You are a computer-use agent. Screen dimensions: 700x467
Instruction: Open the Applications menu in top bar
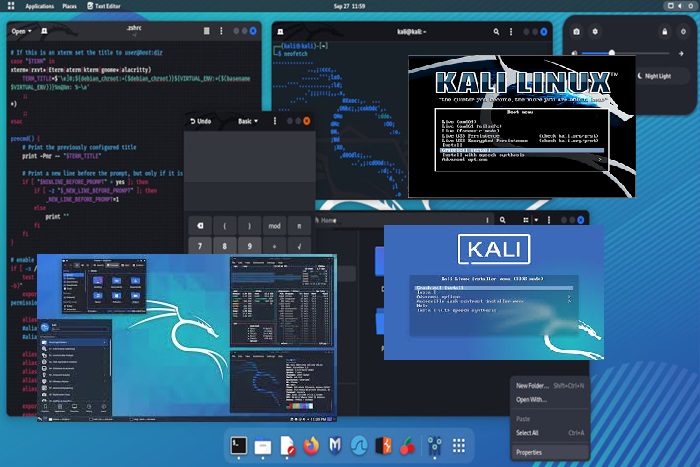click(38, 6)
